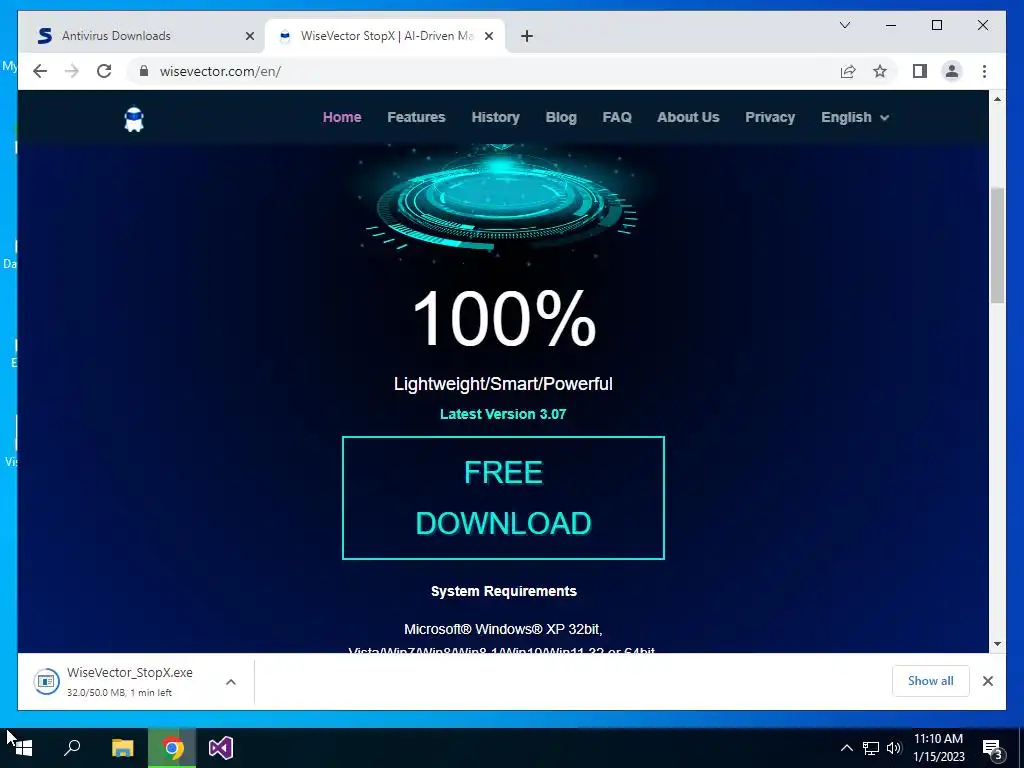Expand the English language dropdown
The height and width of the screenshot is (768, 1024).
click(855, 117)
